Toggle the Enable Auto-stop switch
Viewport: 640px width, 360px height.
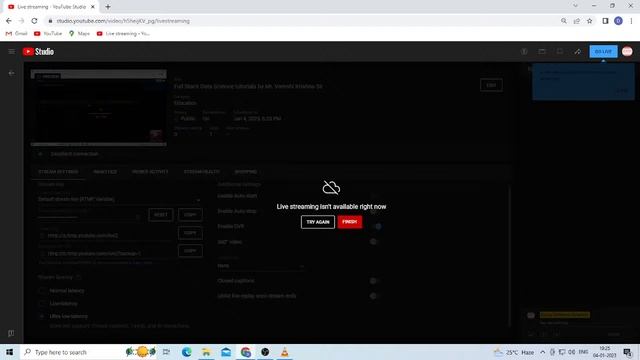click(x=374, y=211)
